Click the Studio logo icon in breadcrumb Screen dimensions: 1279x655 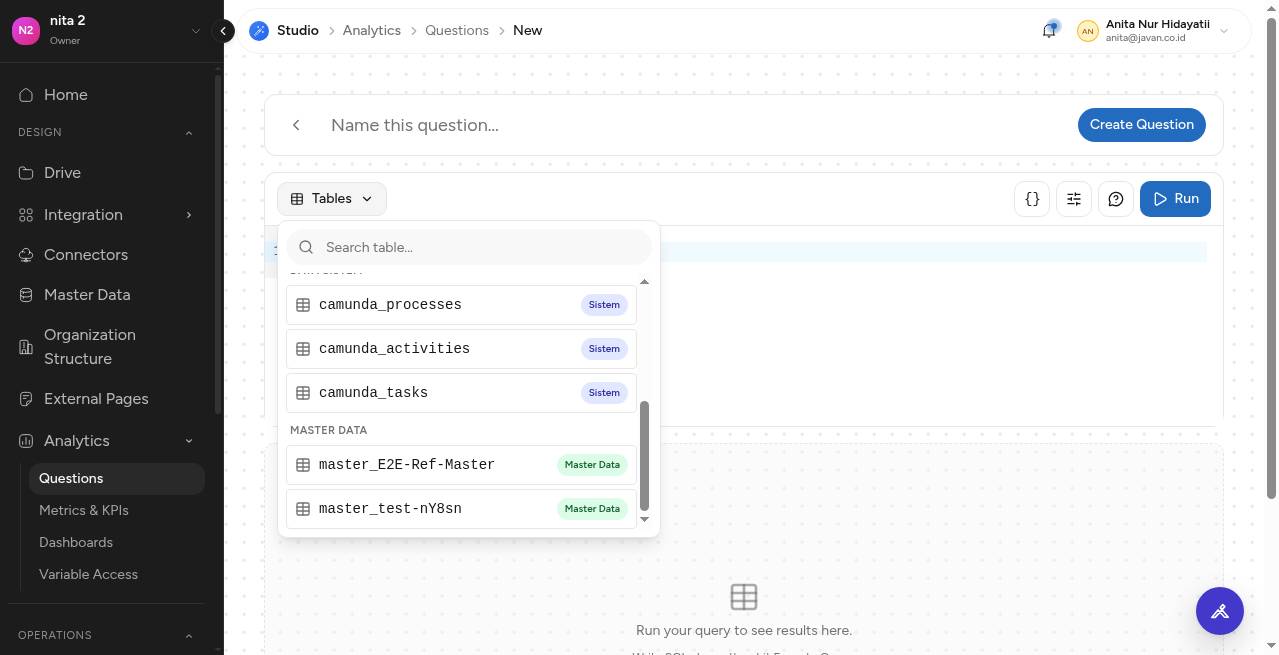(259, 31)
